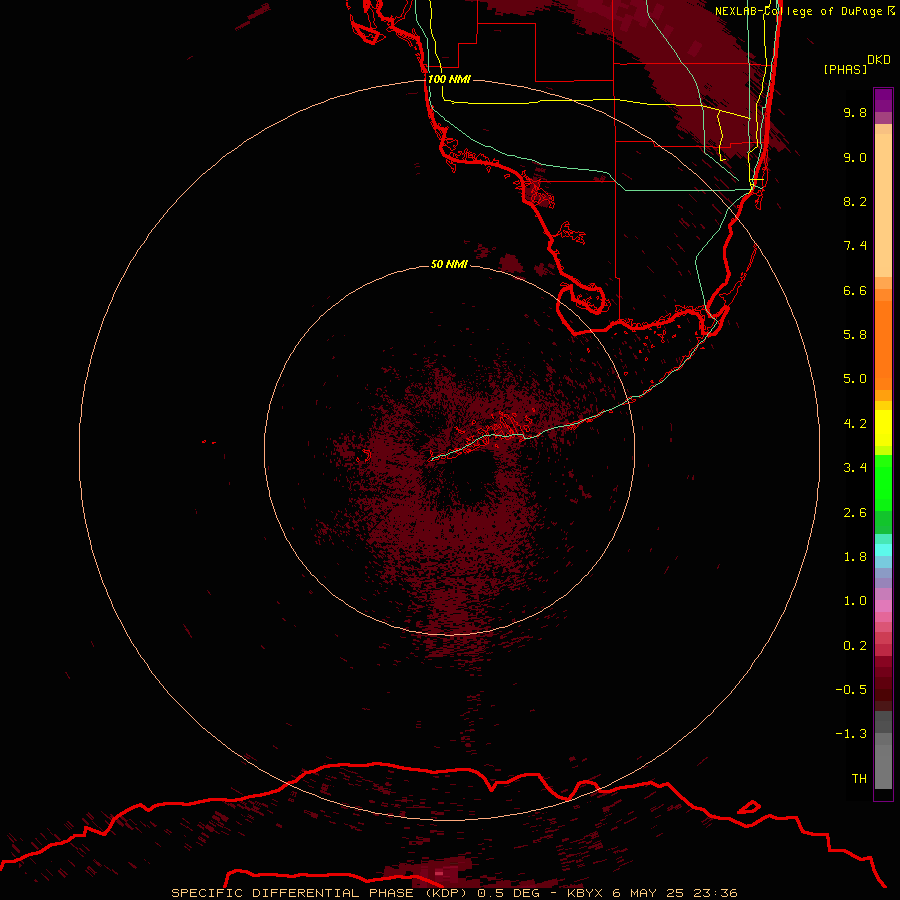Pick the pink color band near 1.0
The image size is (900, 900).
pos(883,606)
